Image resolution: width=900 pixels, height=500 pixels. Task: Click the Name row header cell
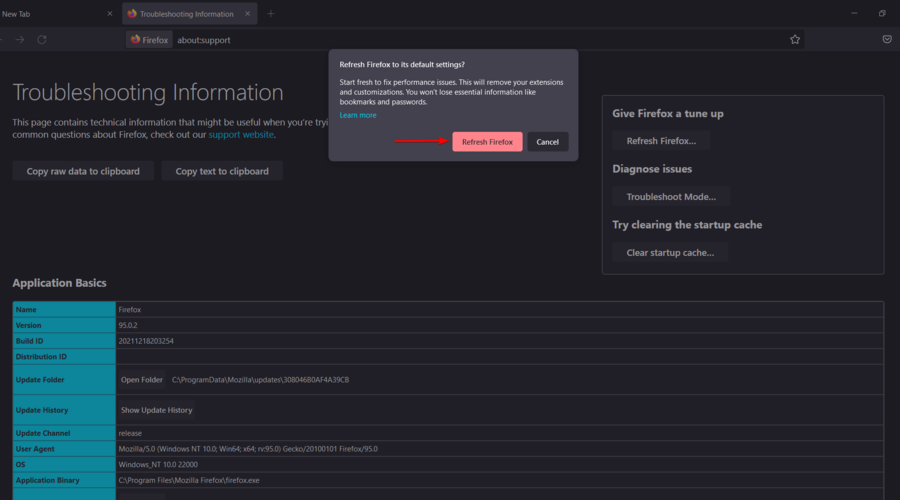[x=64, y=309]
